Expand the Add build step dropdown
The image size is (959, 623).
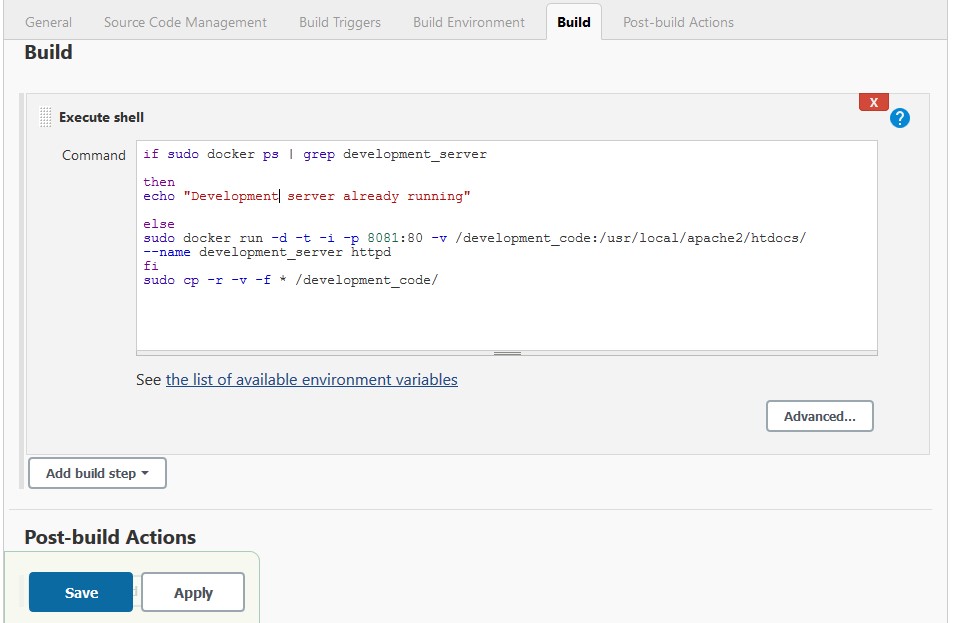(x=97, y=473)
